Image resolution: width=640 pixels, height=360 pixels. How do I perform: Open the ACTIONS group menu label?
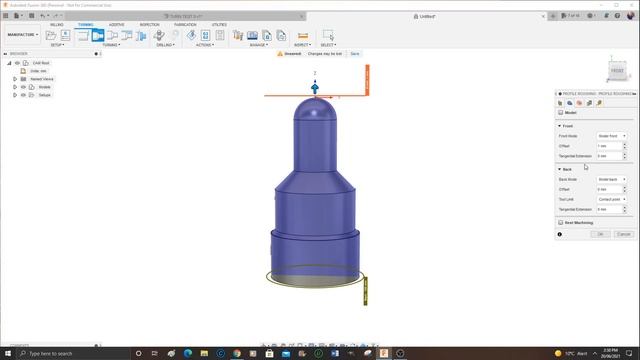205,45
